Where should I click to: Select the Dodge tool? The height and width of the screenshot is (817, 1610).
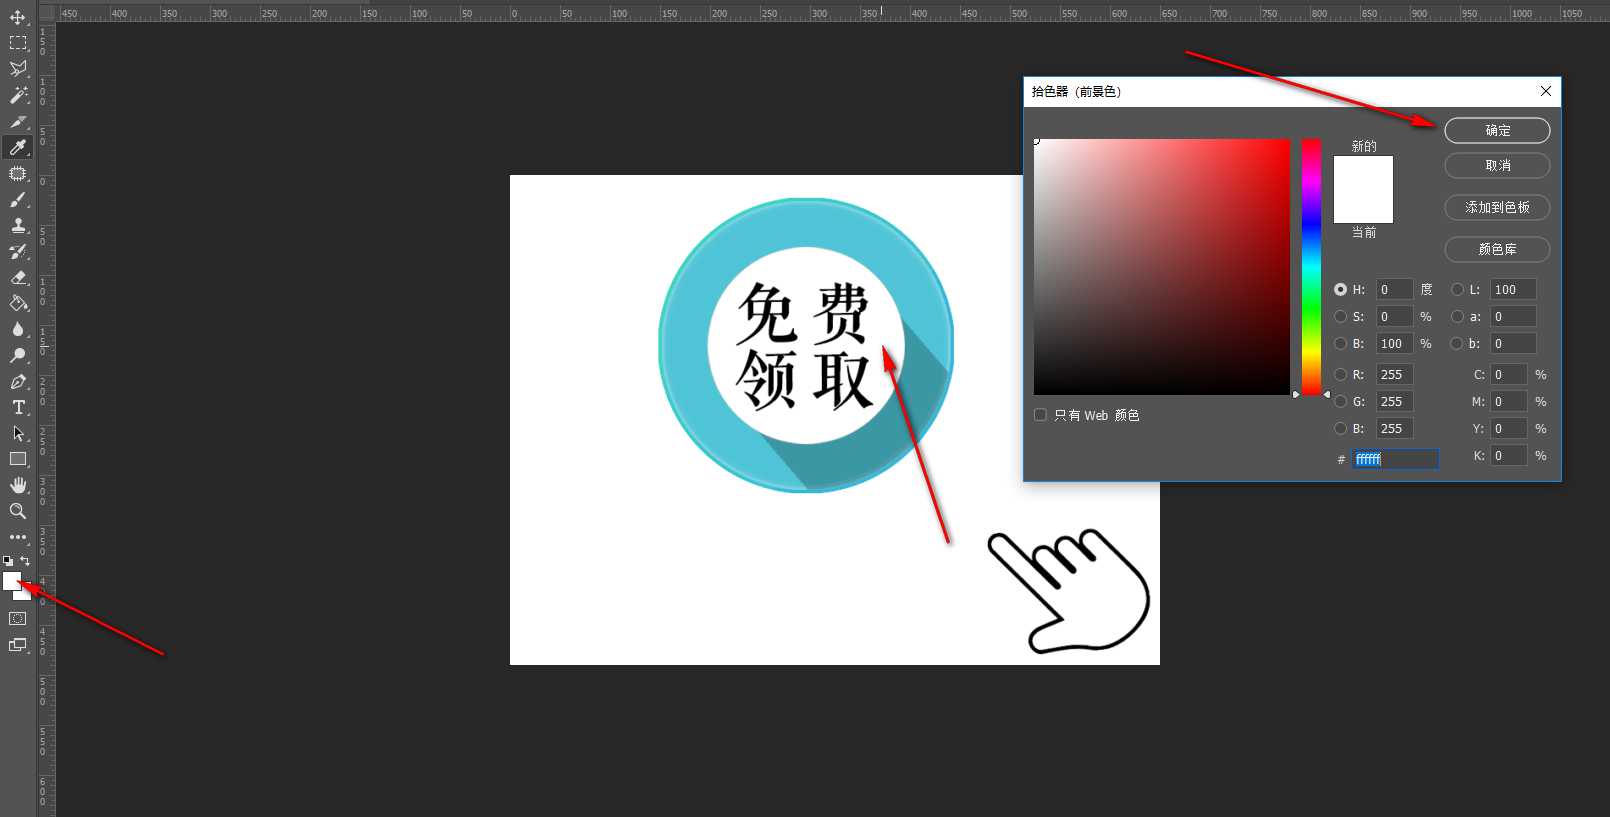18,355
